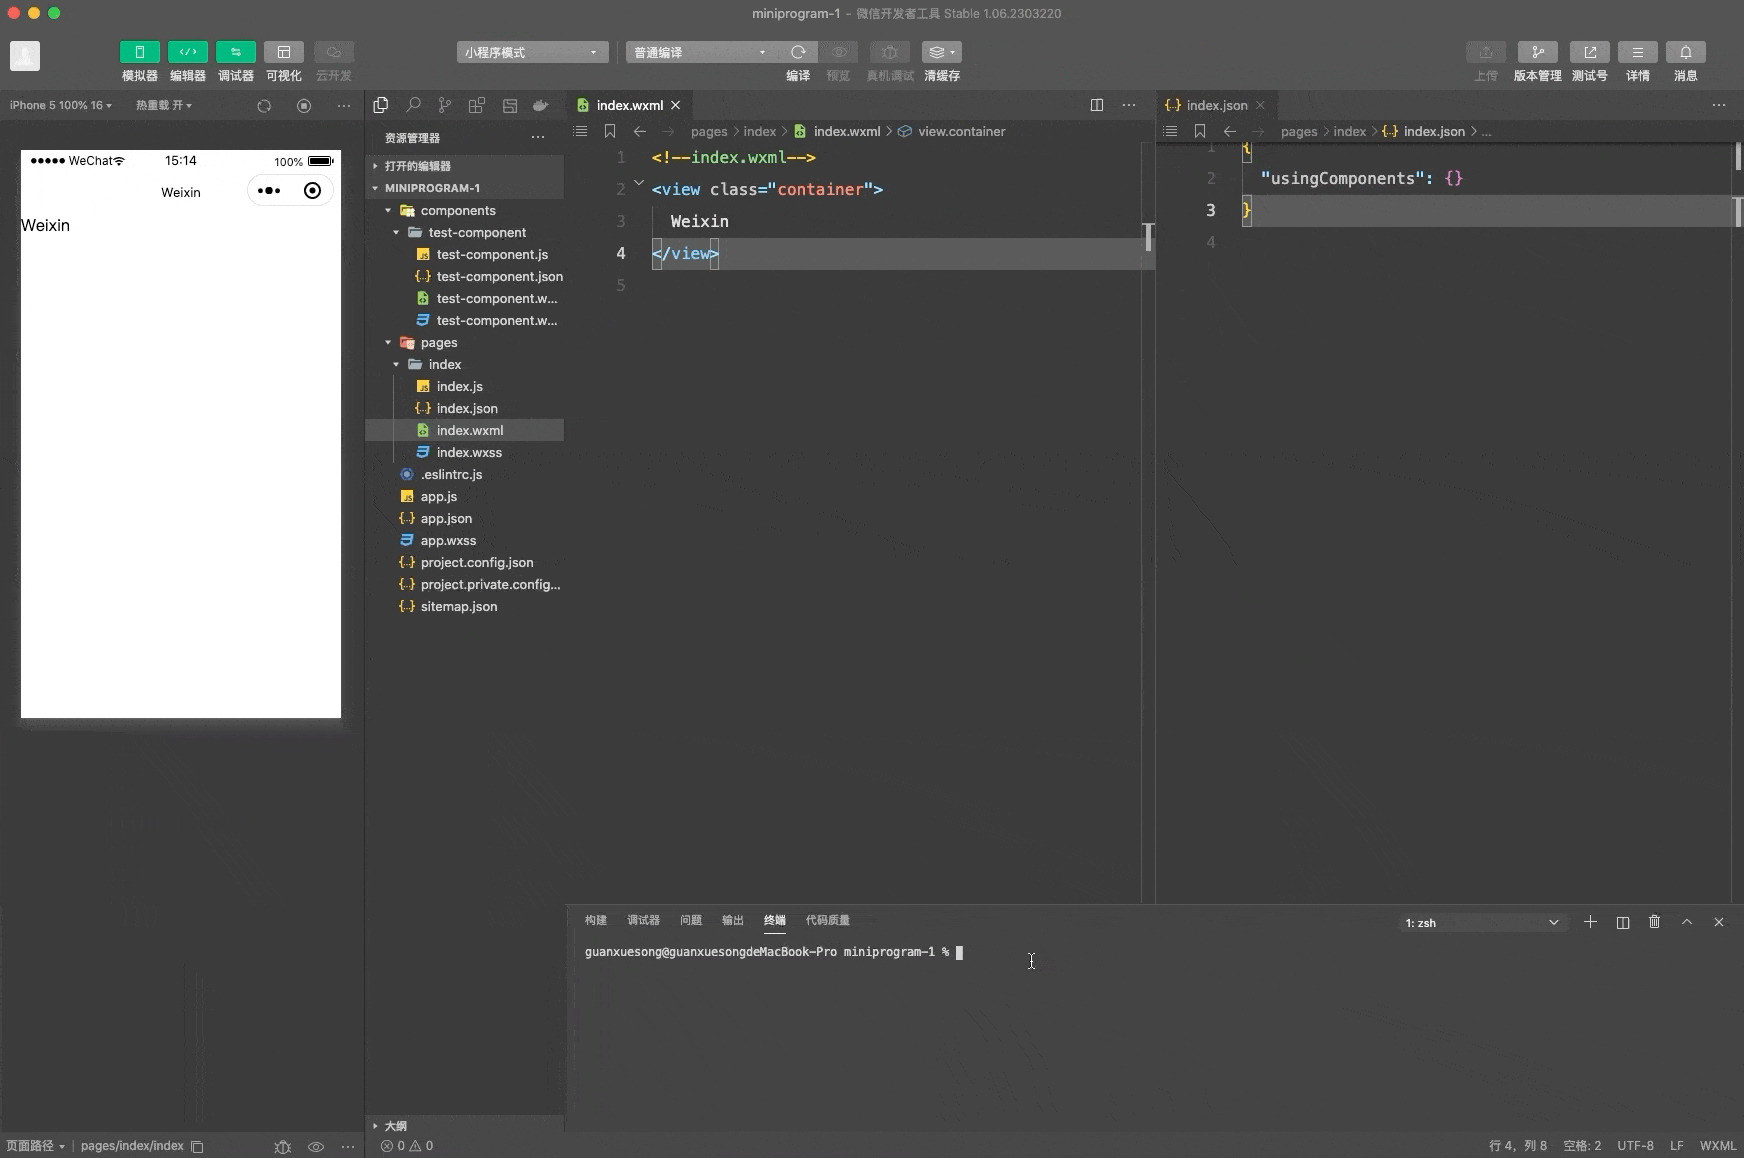Open project.config.json file
Image resolution: width=1744 pixels, height=1158 pixels.
[465, 562]
